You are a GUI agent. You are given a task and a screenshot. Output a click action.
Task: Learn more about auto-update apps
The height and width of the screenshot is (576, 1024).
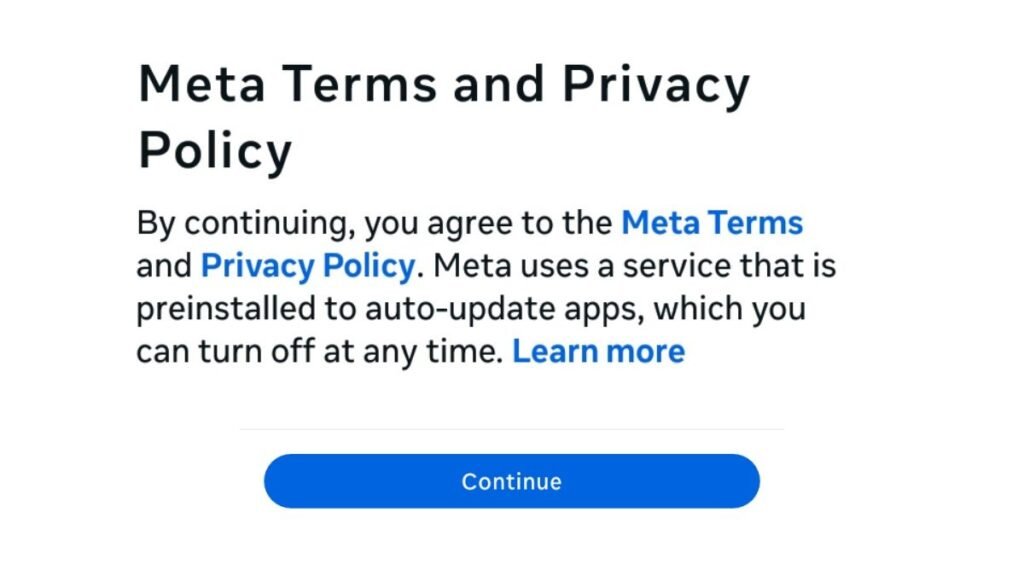[x=598, y=351]
